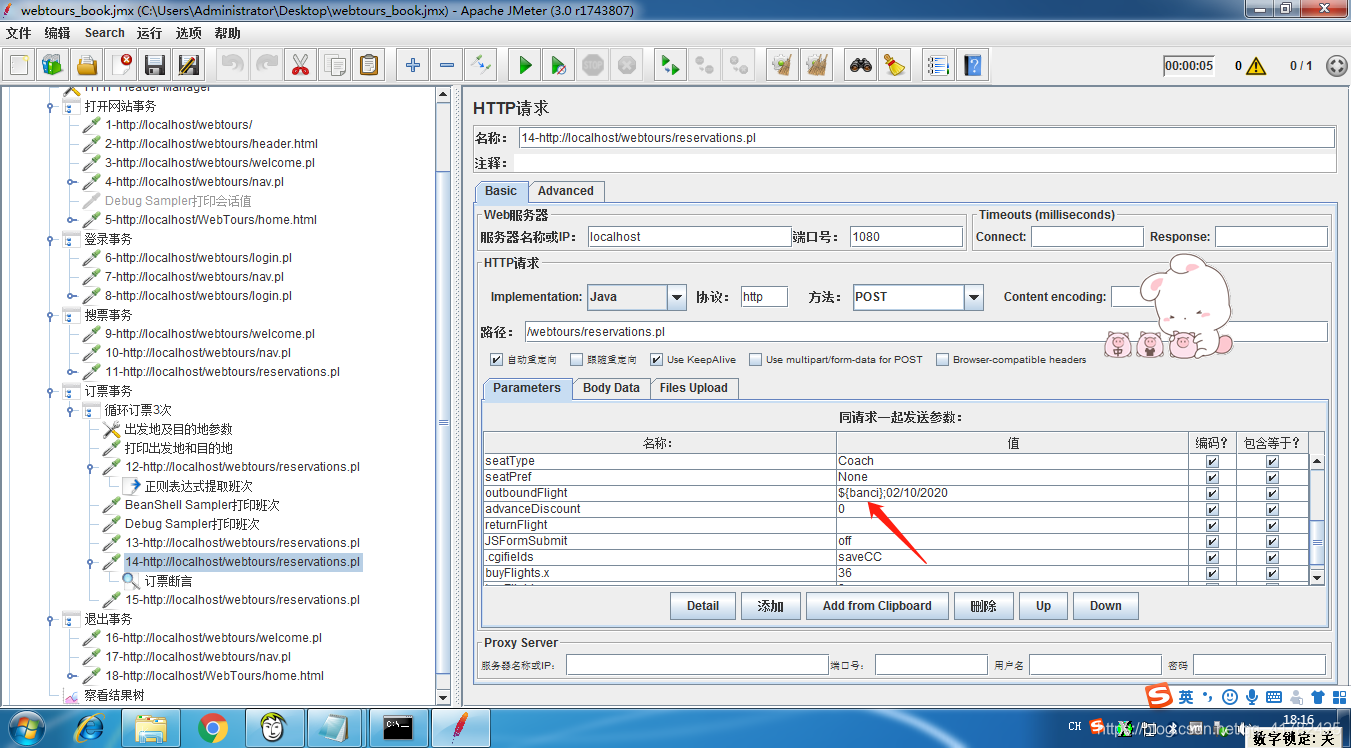Click the Copy toolbar icon
The image size is (1351, 748).
pos(334,66)
